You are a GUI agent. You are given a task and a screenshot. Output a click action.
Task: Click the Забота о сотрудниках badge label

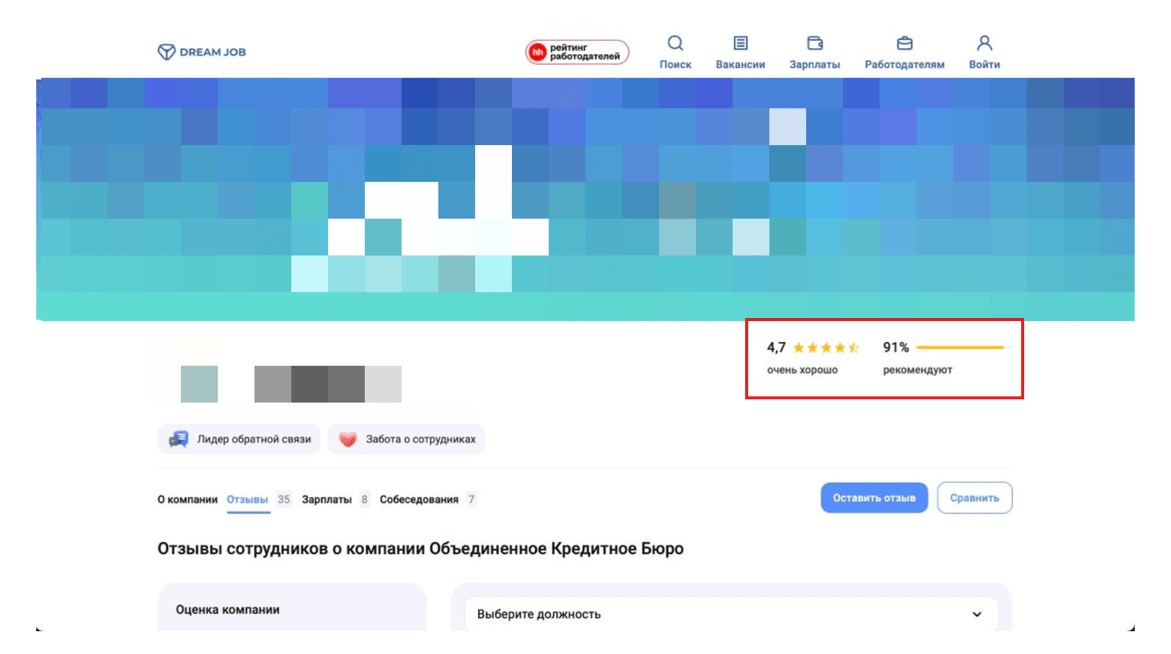coord(420,439)
